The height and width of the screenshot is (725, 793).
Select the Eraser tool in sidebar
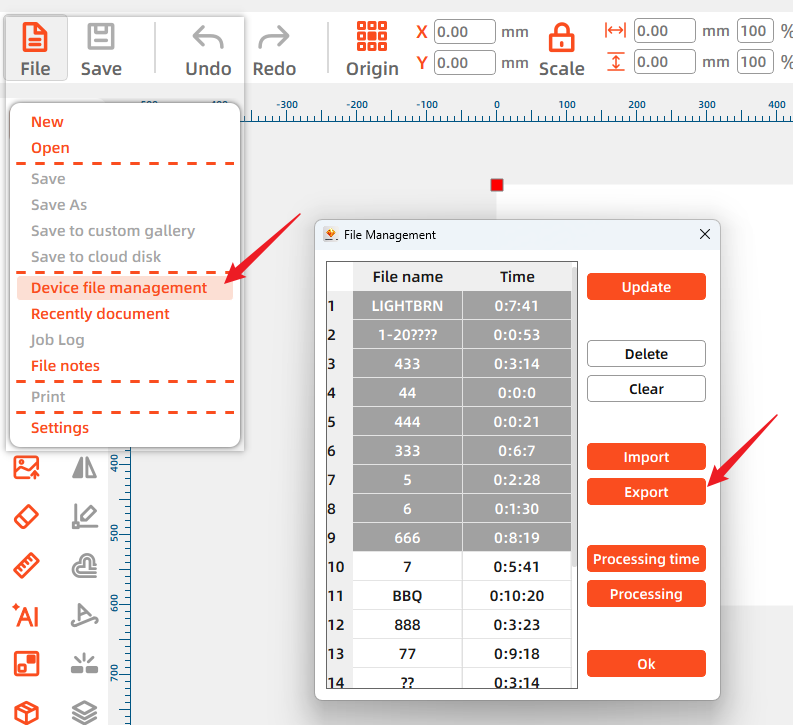[x=26, y=516]
